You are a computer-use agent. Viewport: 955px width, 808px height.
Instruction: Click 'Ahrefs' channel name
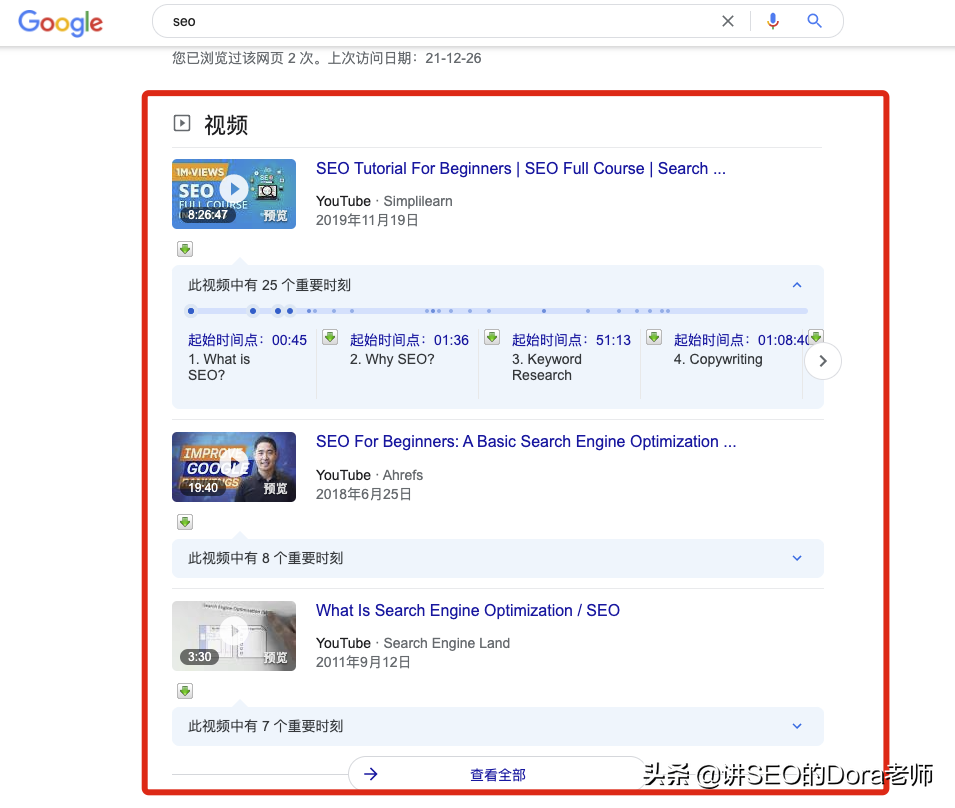403,475
